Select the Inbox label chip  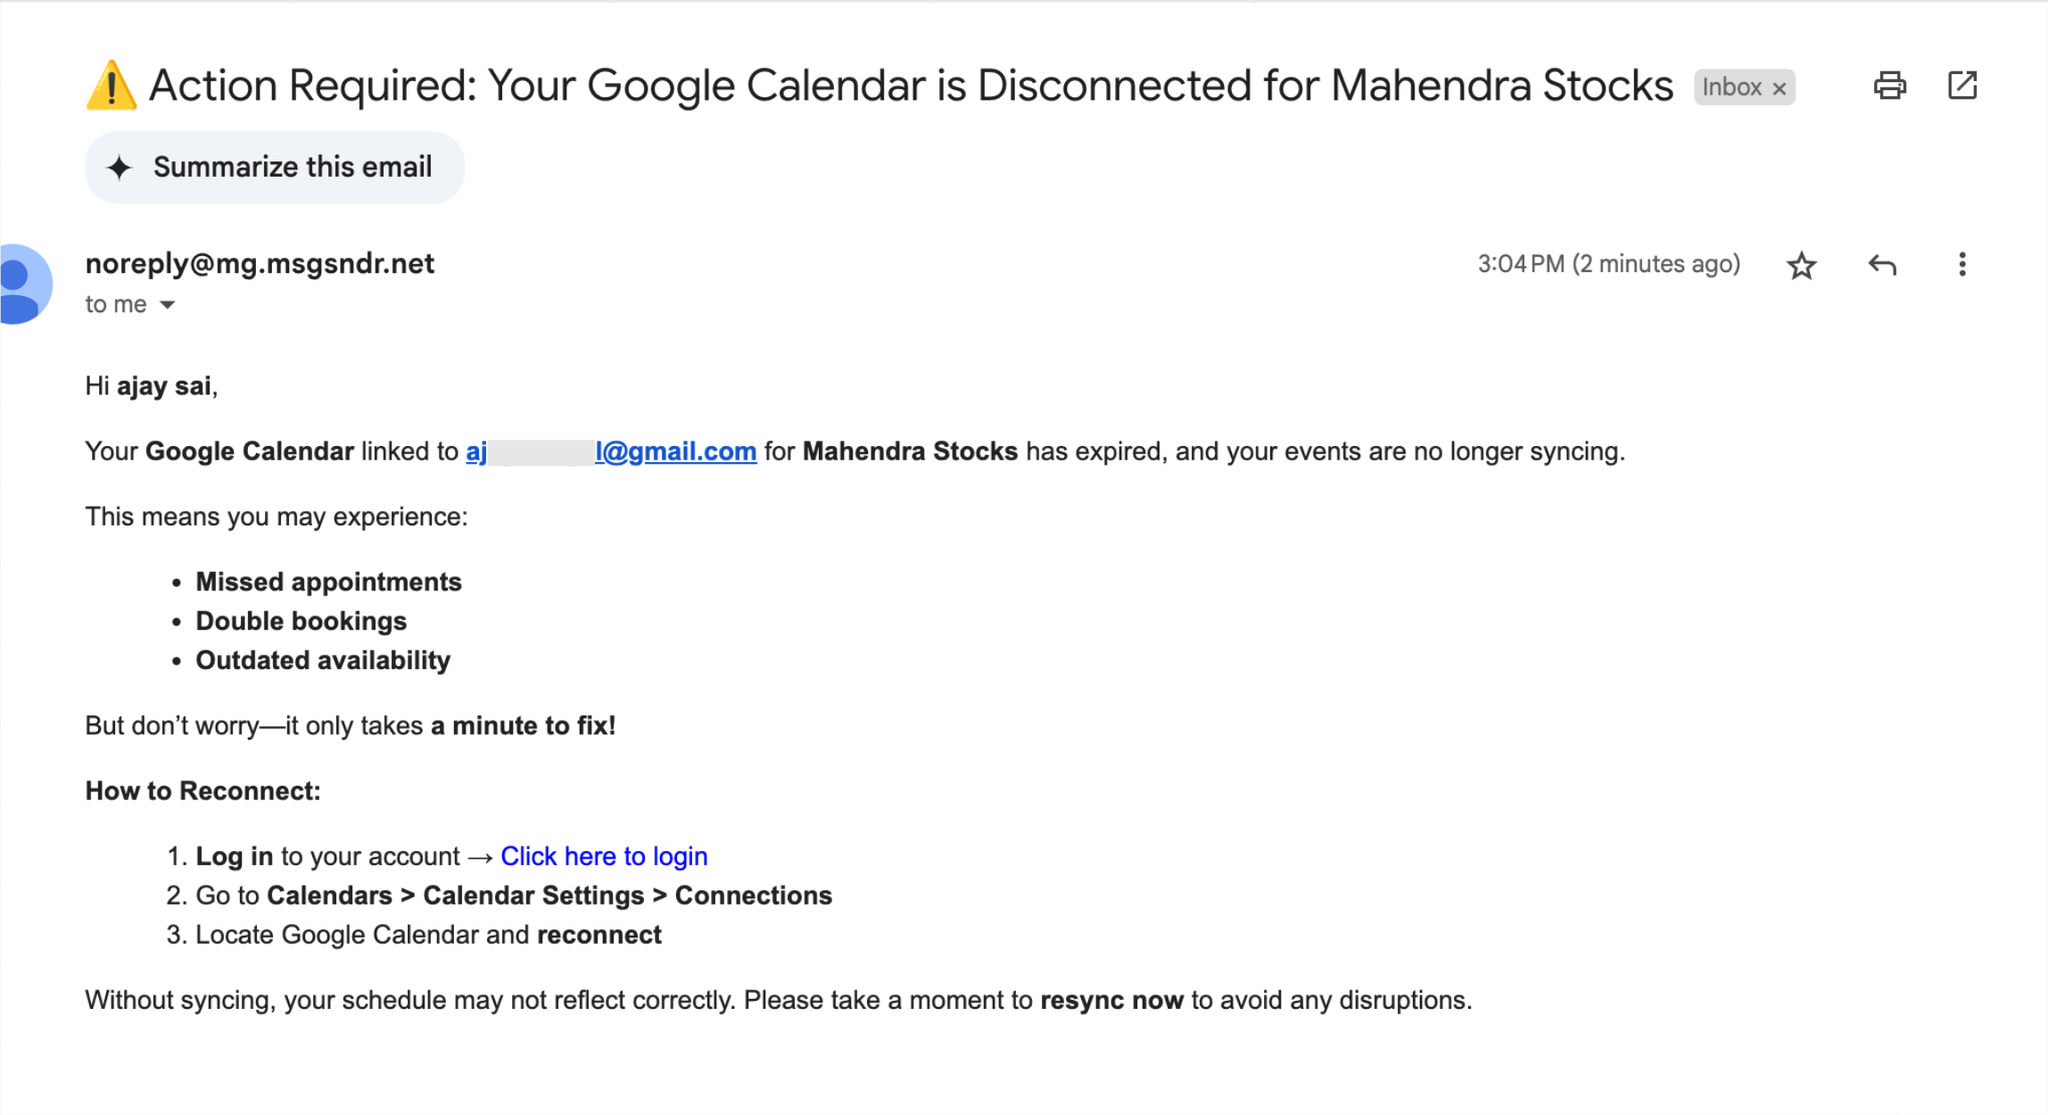1744,87
